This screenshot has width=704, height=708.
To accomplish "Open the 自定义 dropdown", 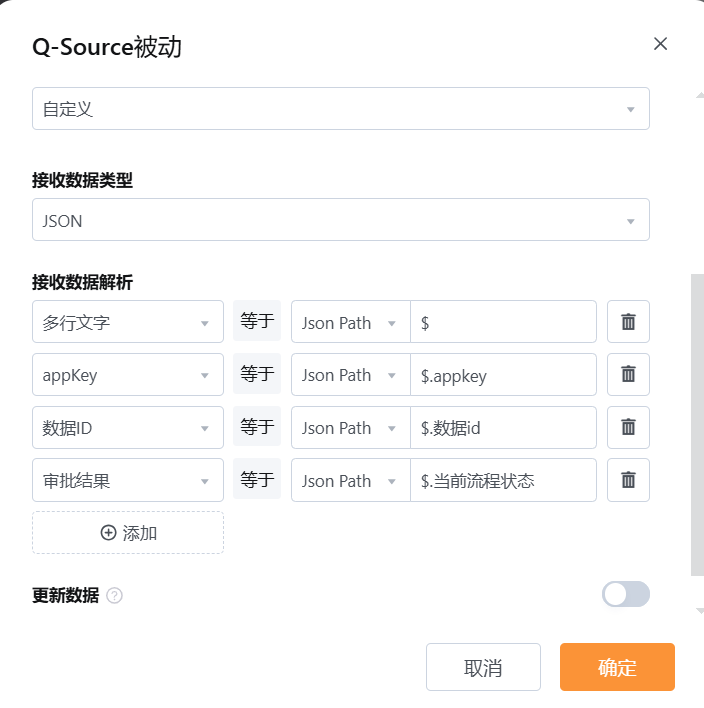I will 341,108.
